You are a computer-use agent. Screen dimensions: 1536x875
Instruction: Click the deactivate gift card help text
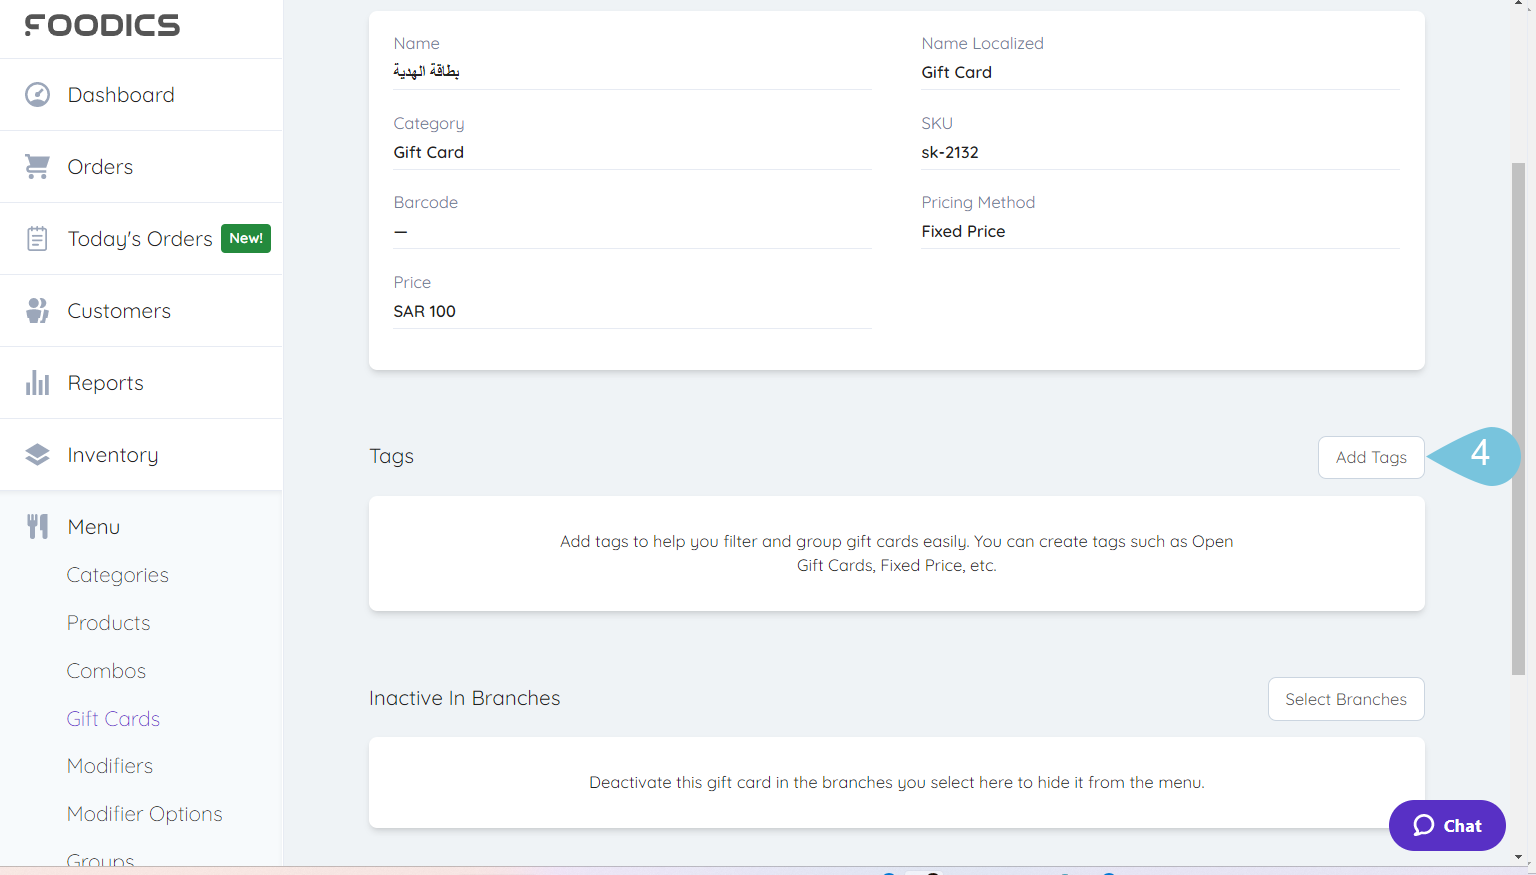(x=896, y=782)
